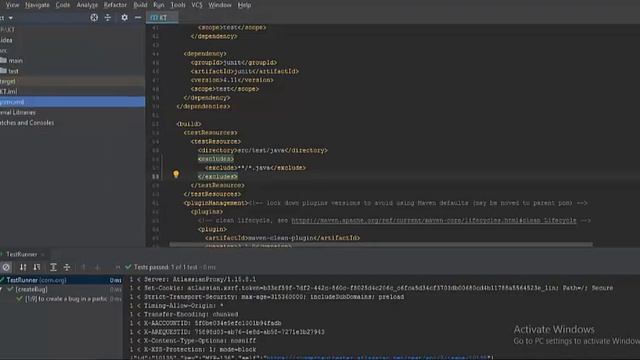
Task: Hide the Project panel with minus icon
Action: pyautogui.click(x=138, y=18)
